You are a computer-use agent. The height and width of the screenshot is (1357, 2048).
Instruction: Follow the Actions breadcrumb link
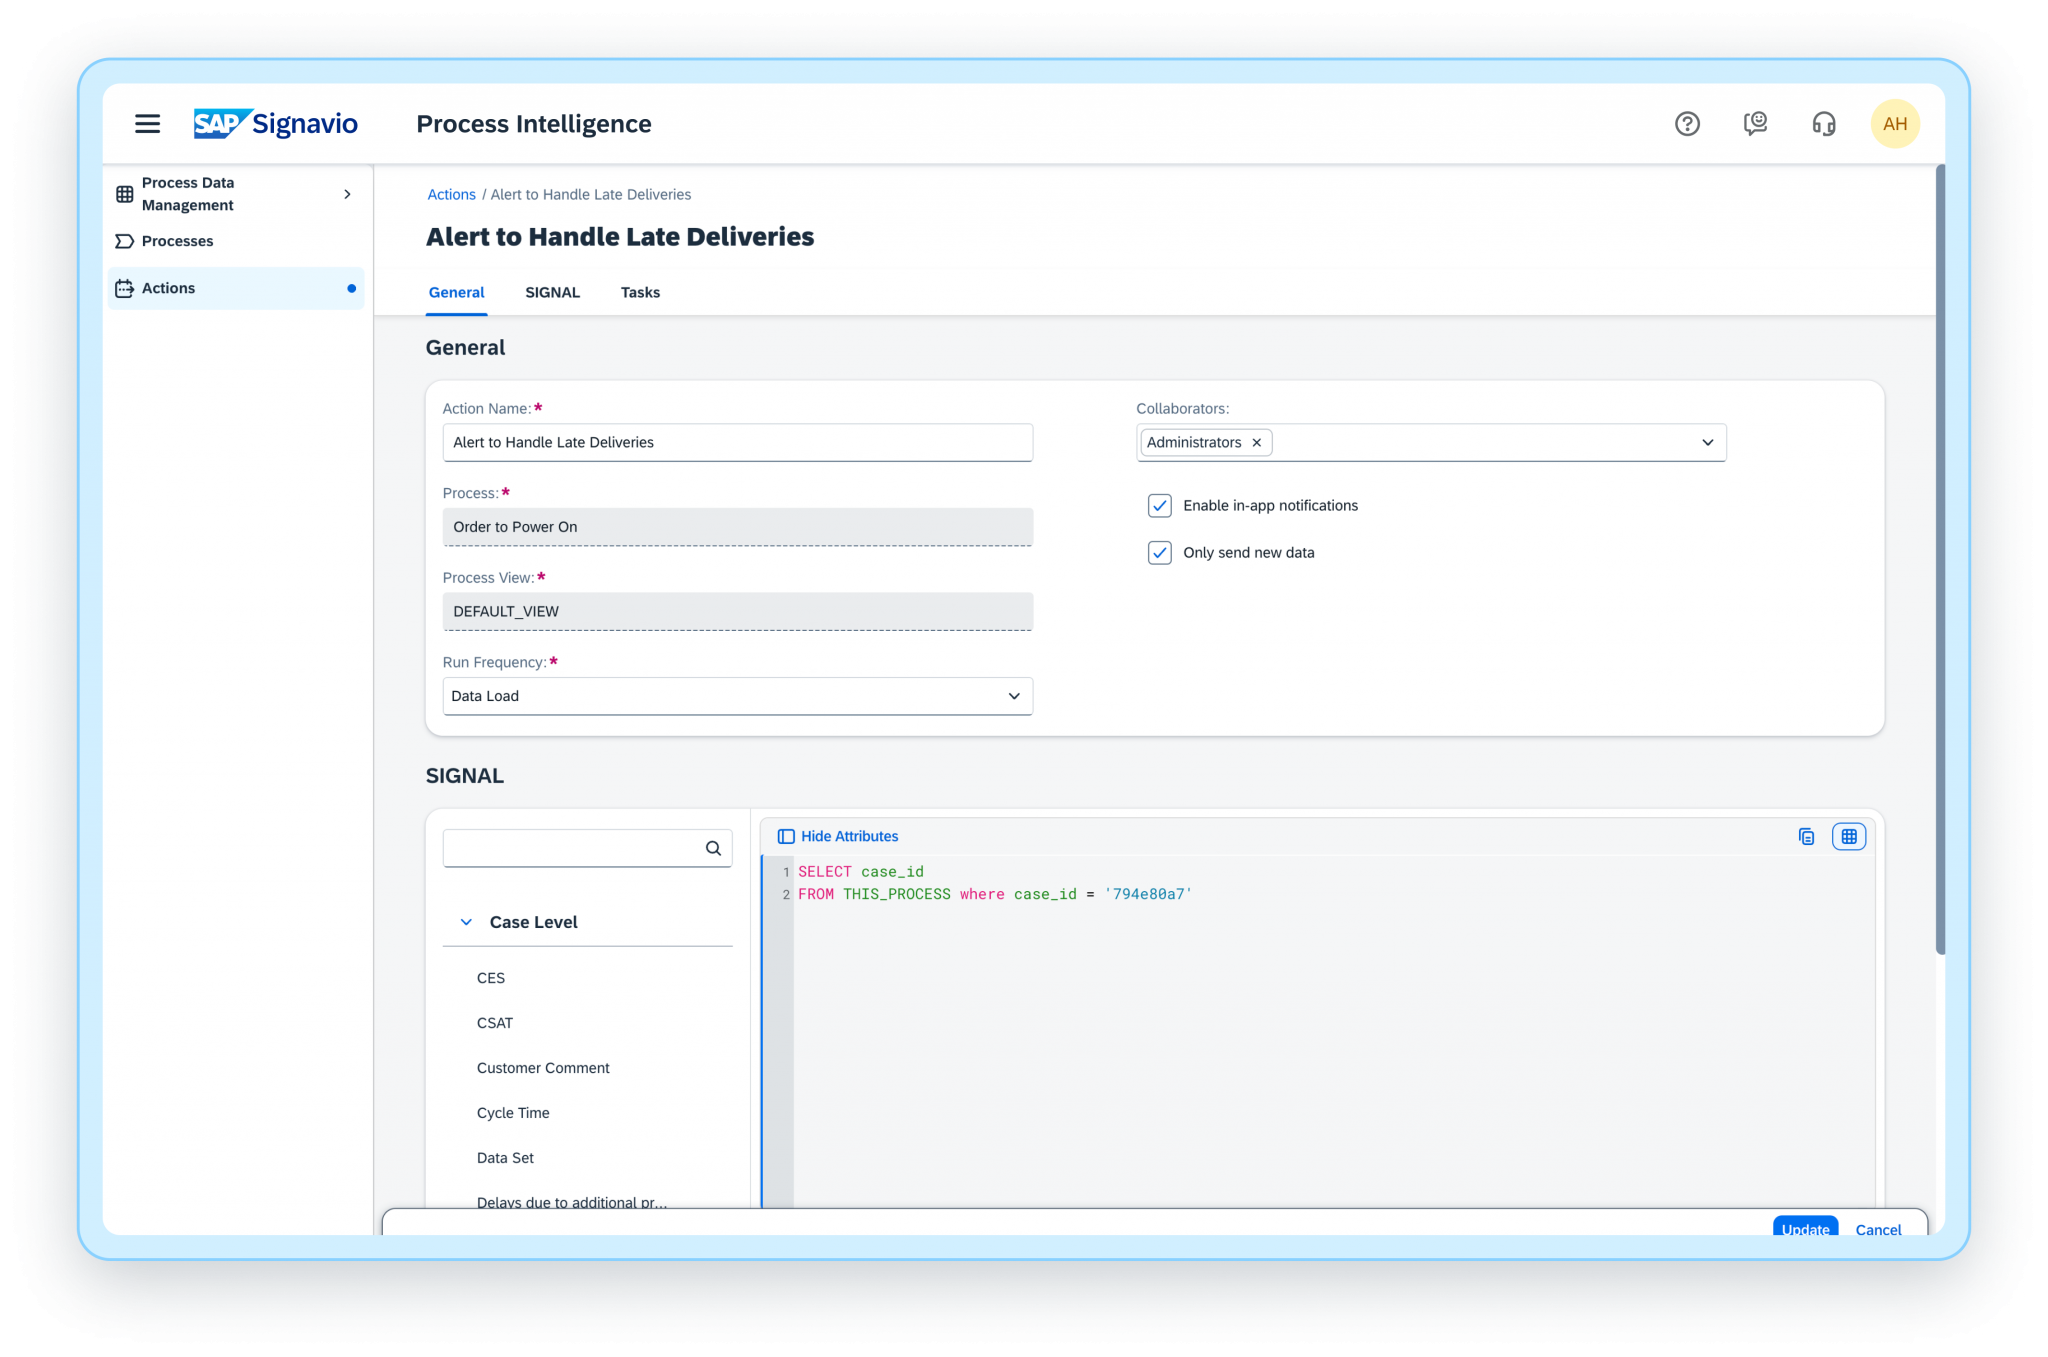click(450, 194)
